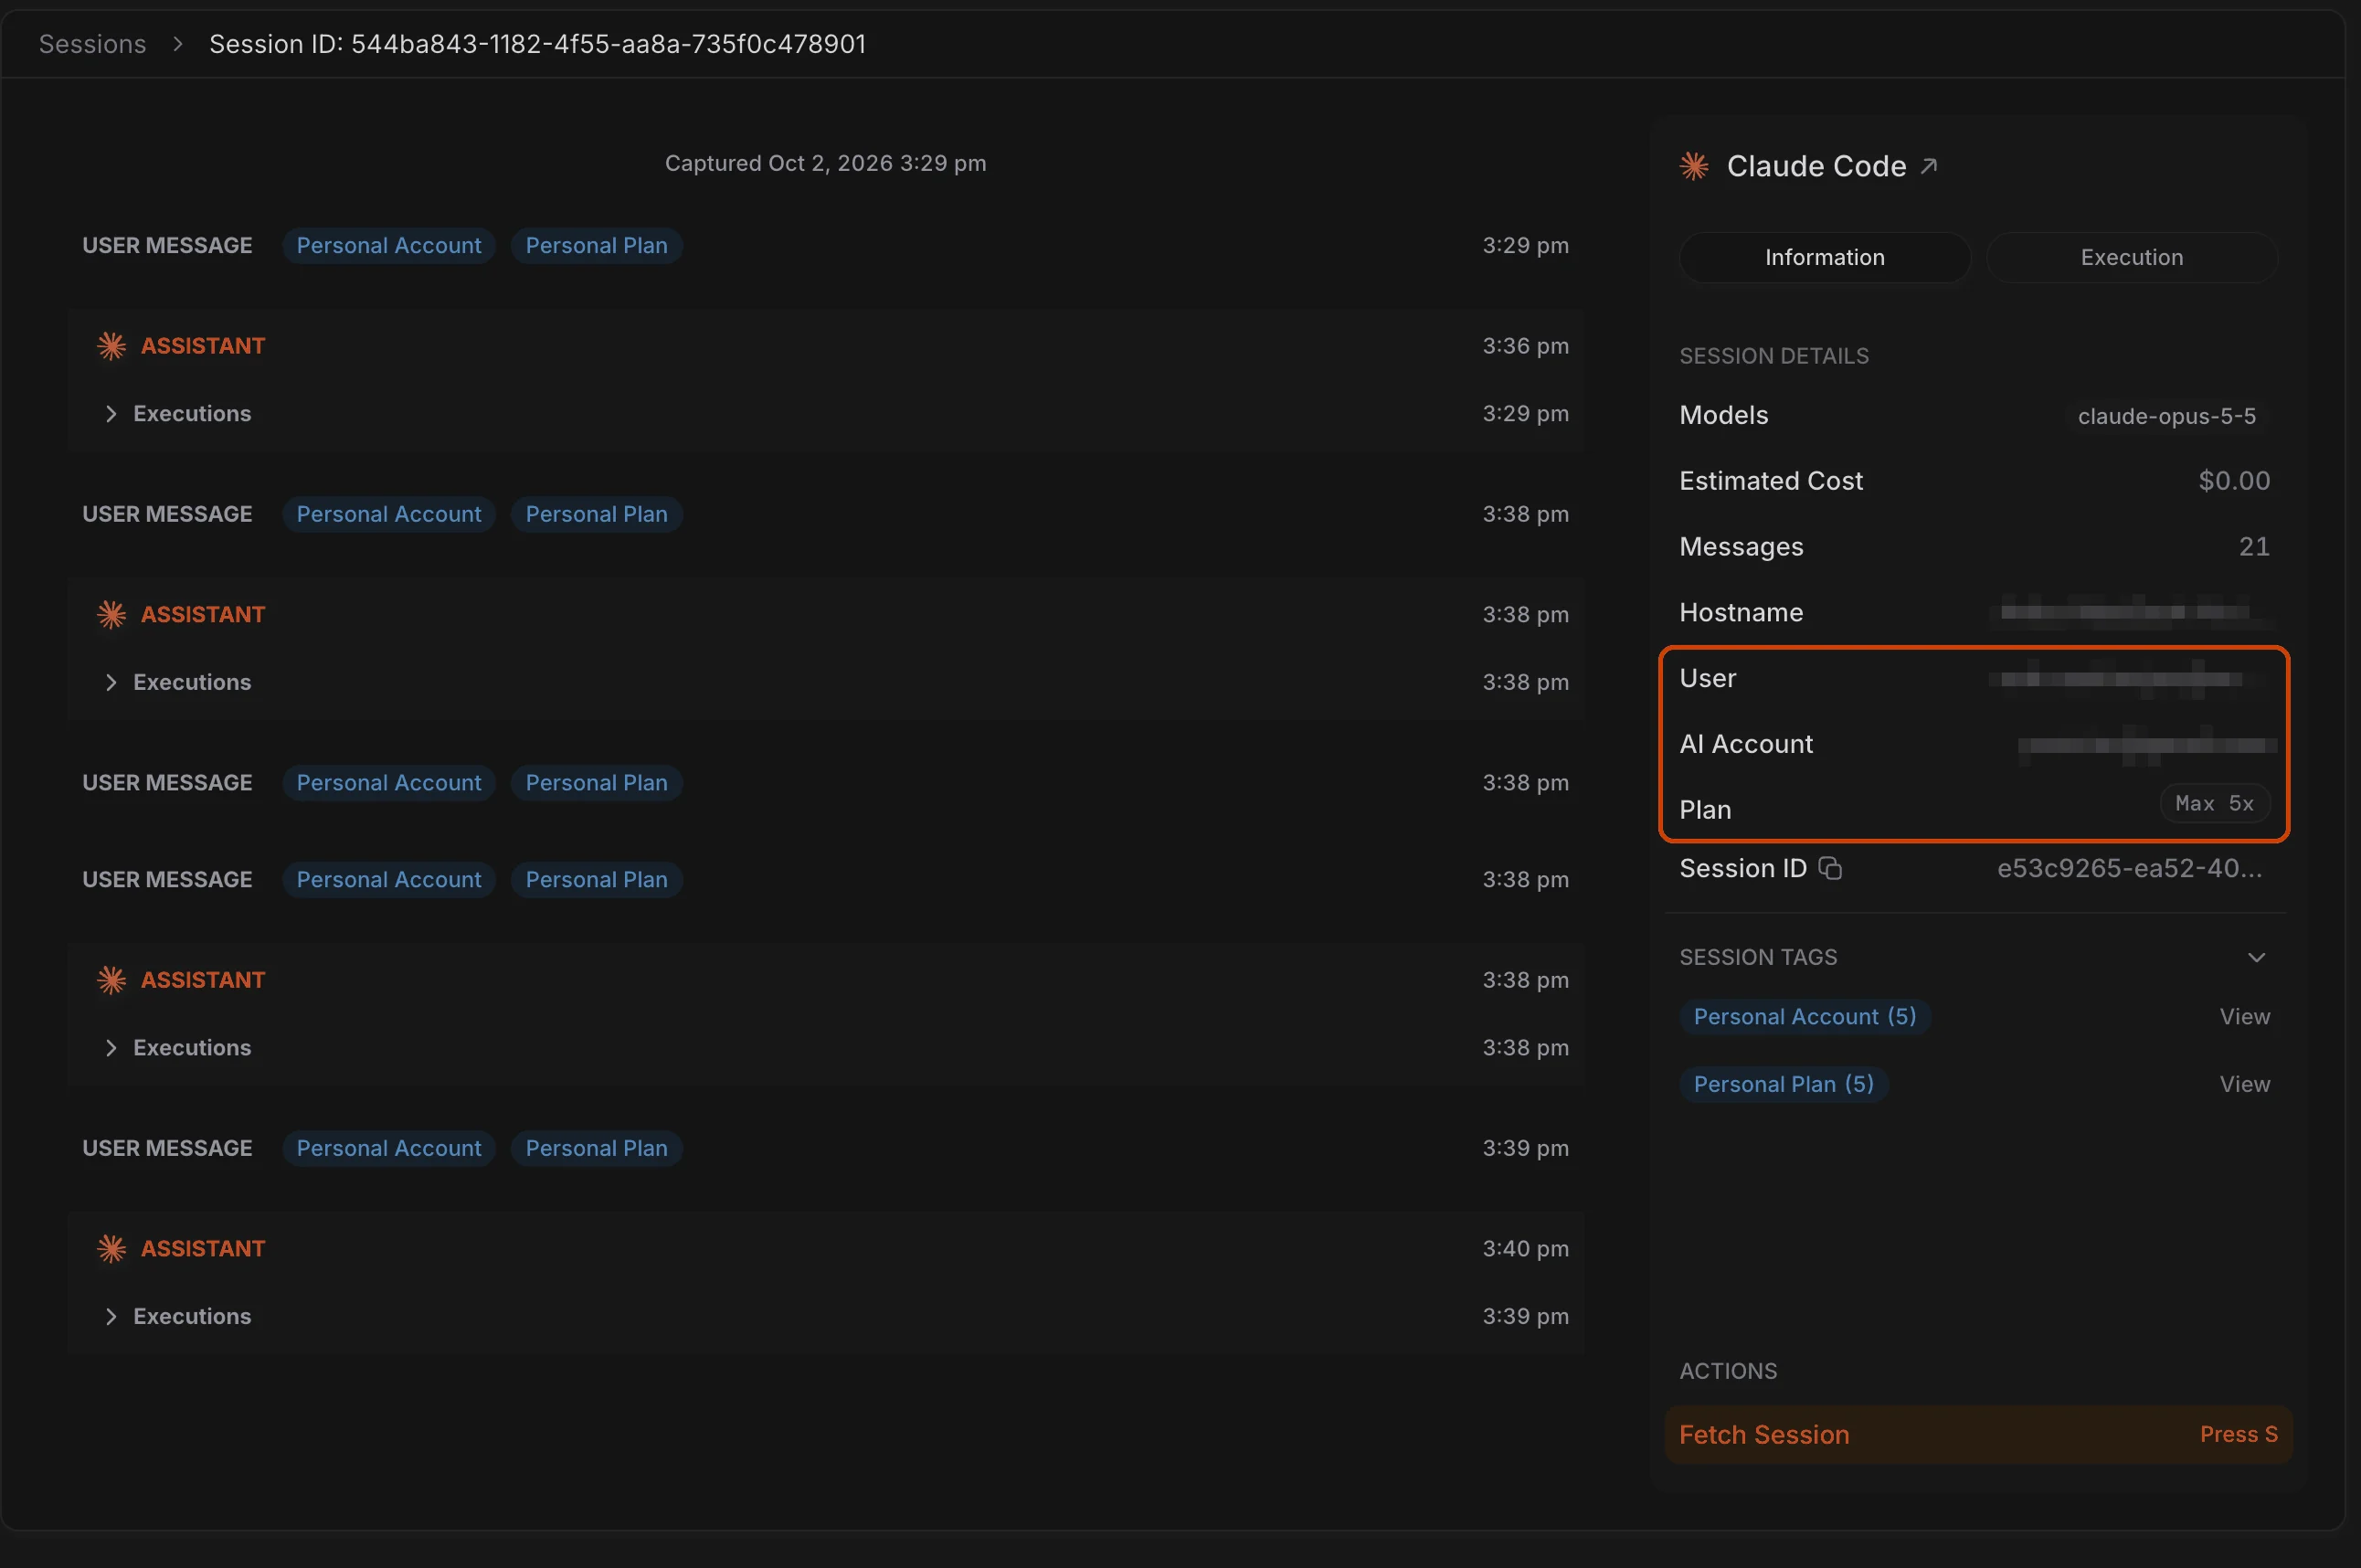Click Personal Account tag on 3:39 pm user message

click(389, 1148)
